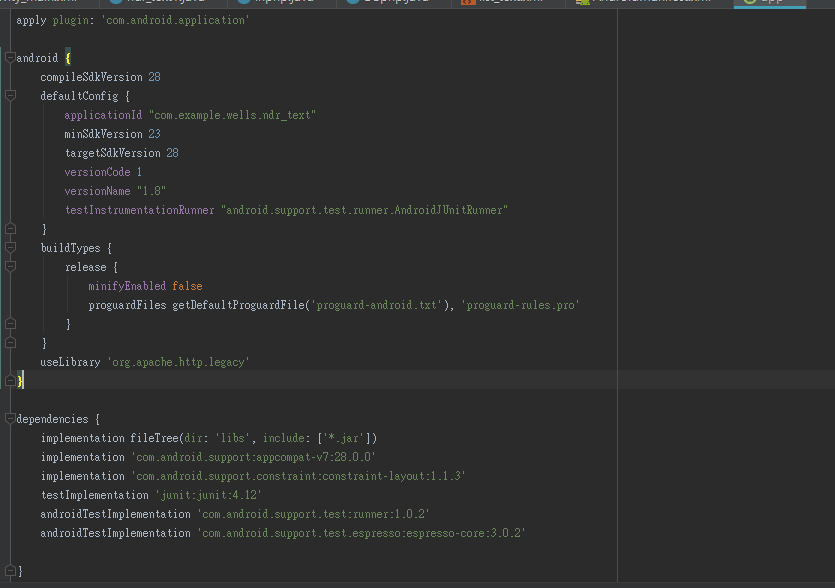Click fold end marker closing buildTypes block
835x588 pixels.
point(10,342)
